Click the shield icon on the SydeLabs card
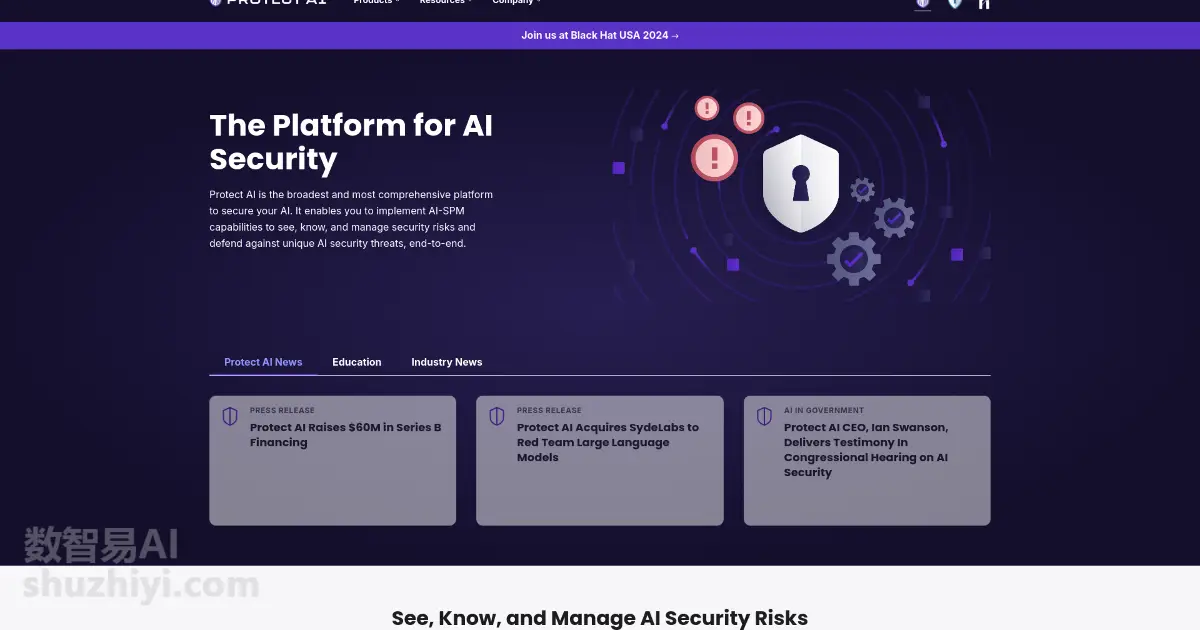This screenshot has width=1200, height=630. click(497, 416)
